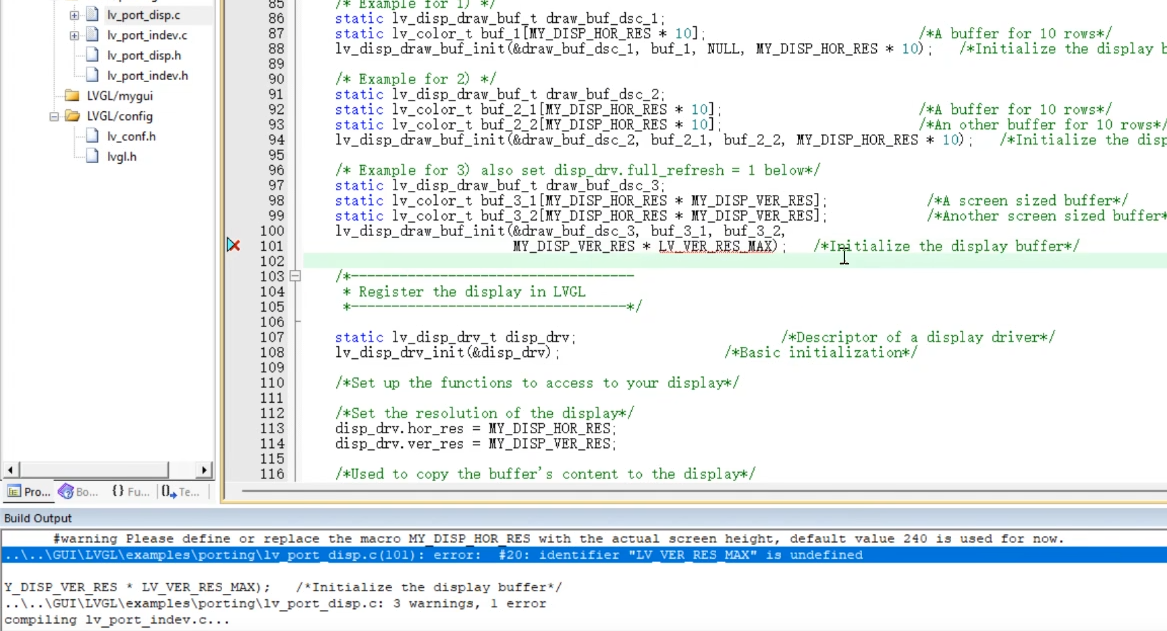Select the LV_VER_RES_MAX undefined error line
Viewport: 1167px width, 631px height.
pyautogui.click(x=584, y=555)
